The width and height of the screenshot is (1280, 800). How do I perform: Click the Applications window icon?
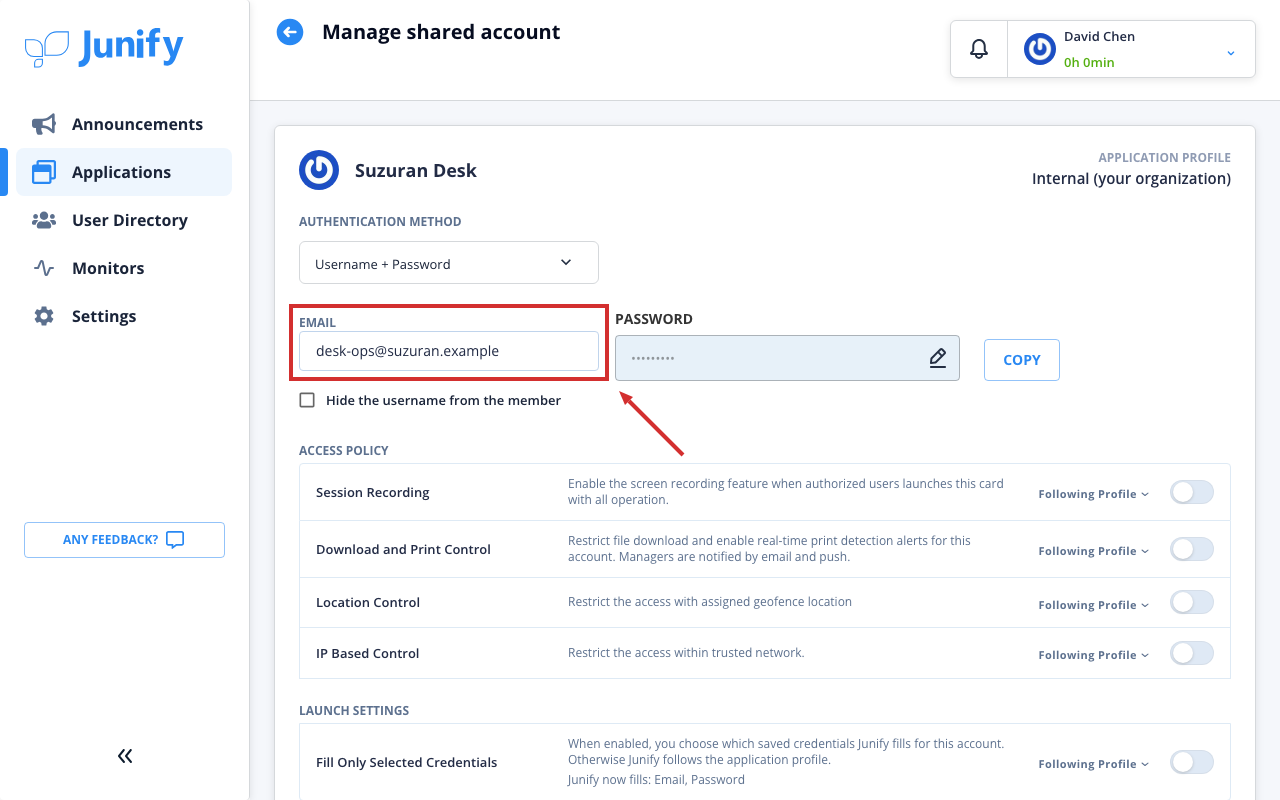pyautogui.click(x=44, y=172)
